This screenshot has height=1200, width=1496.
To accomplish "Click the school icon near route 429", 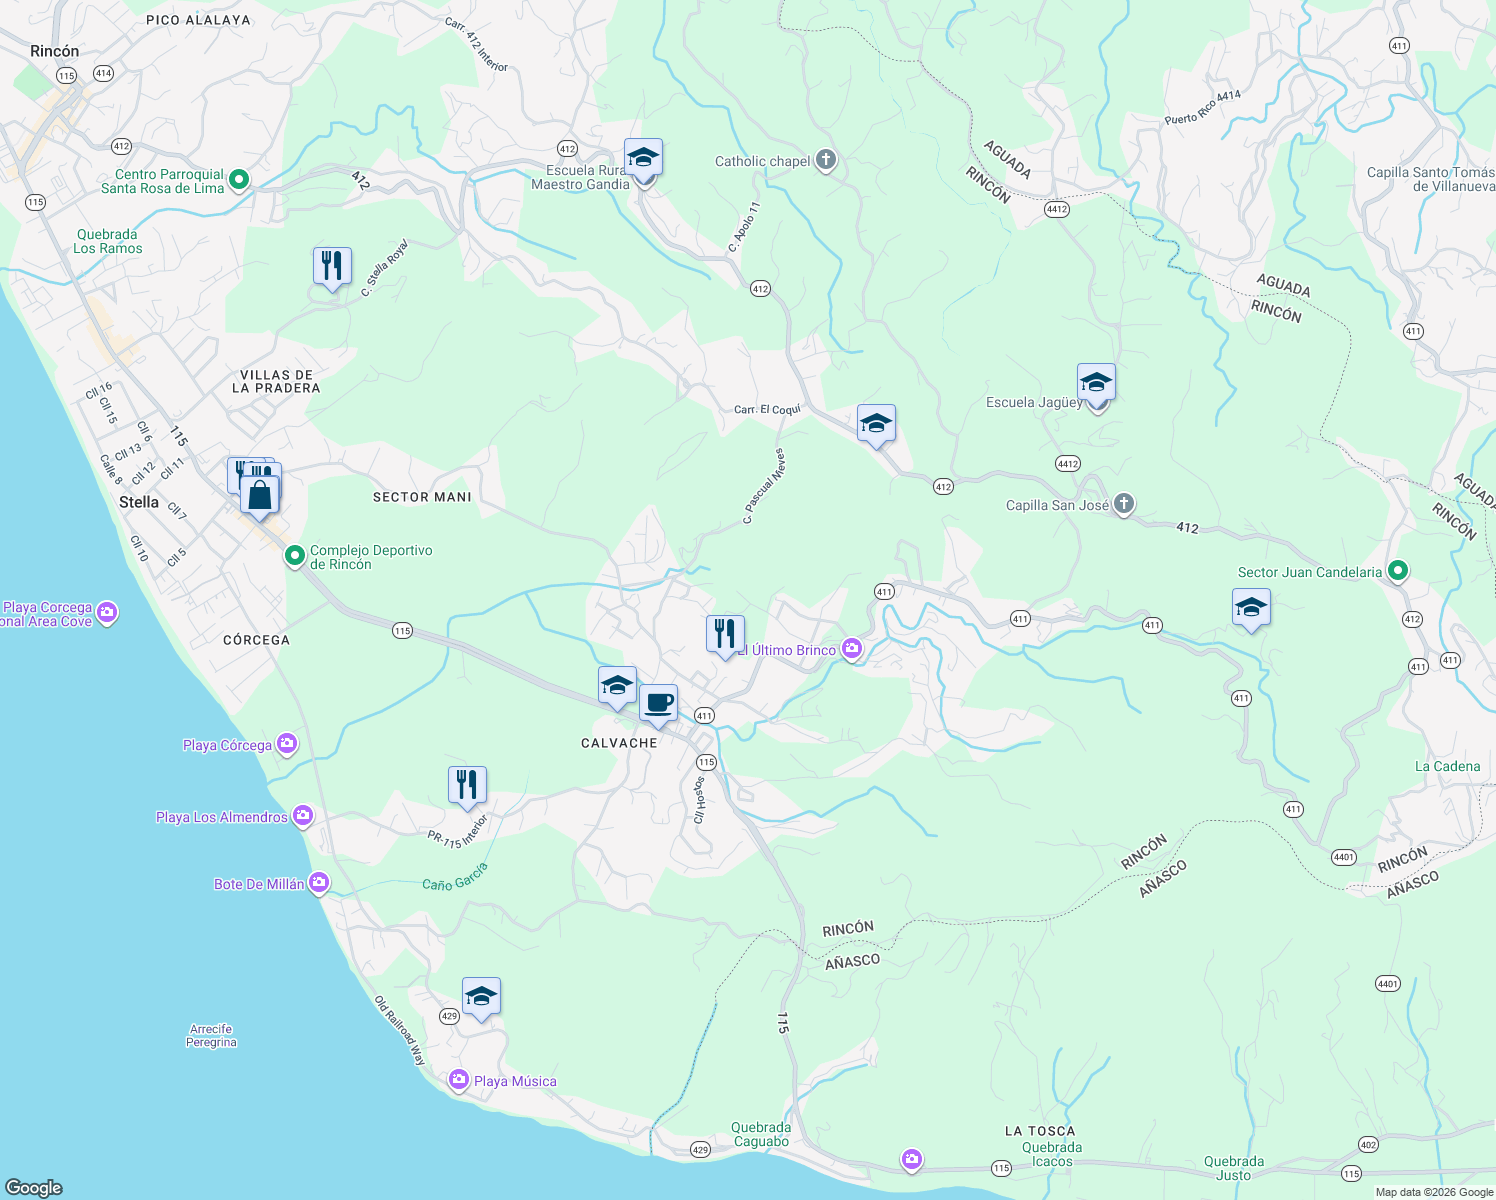I will 481,997.
